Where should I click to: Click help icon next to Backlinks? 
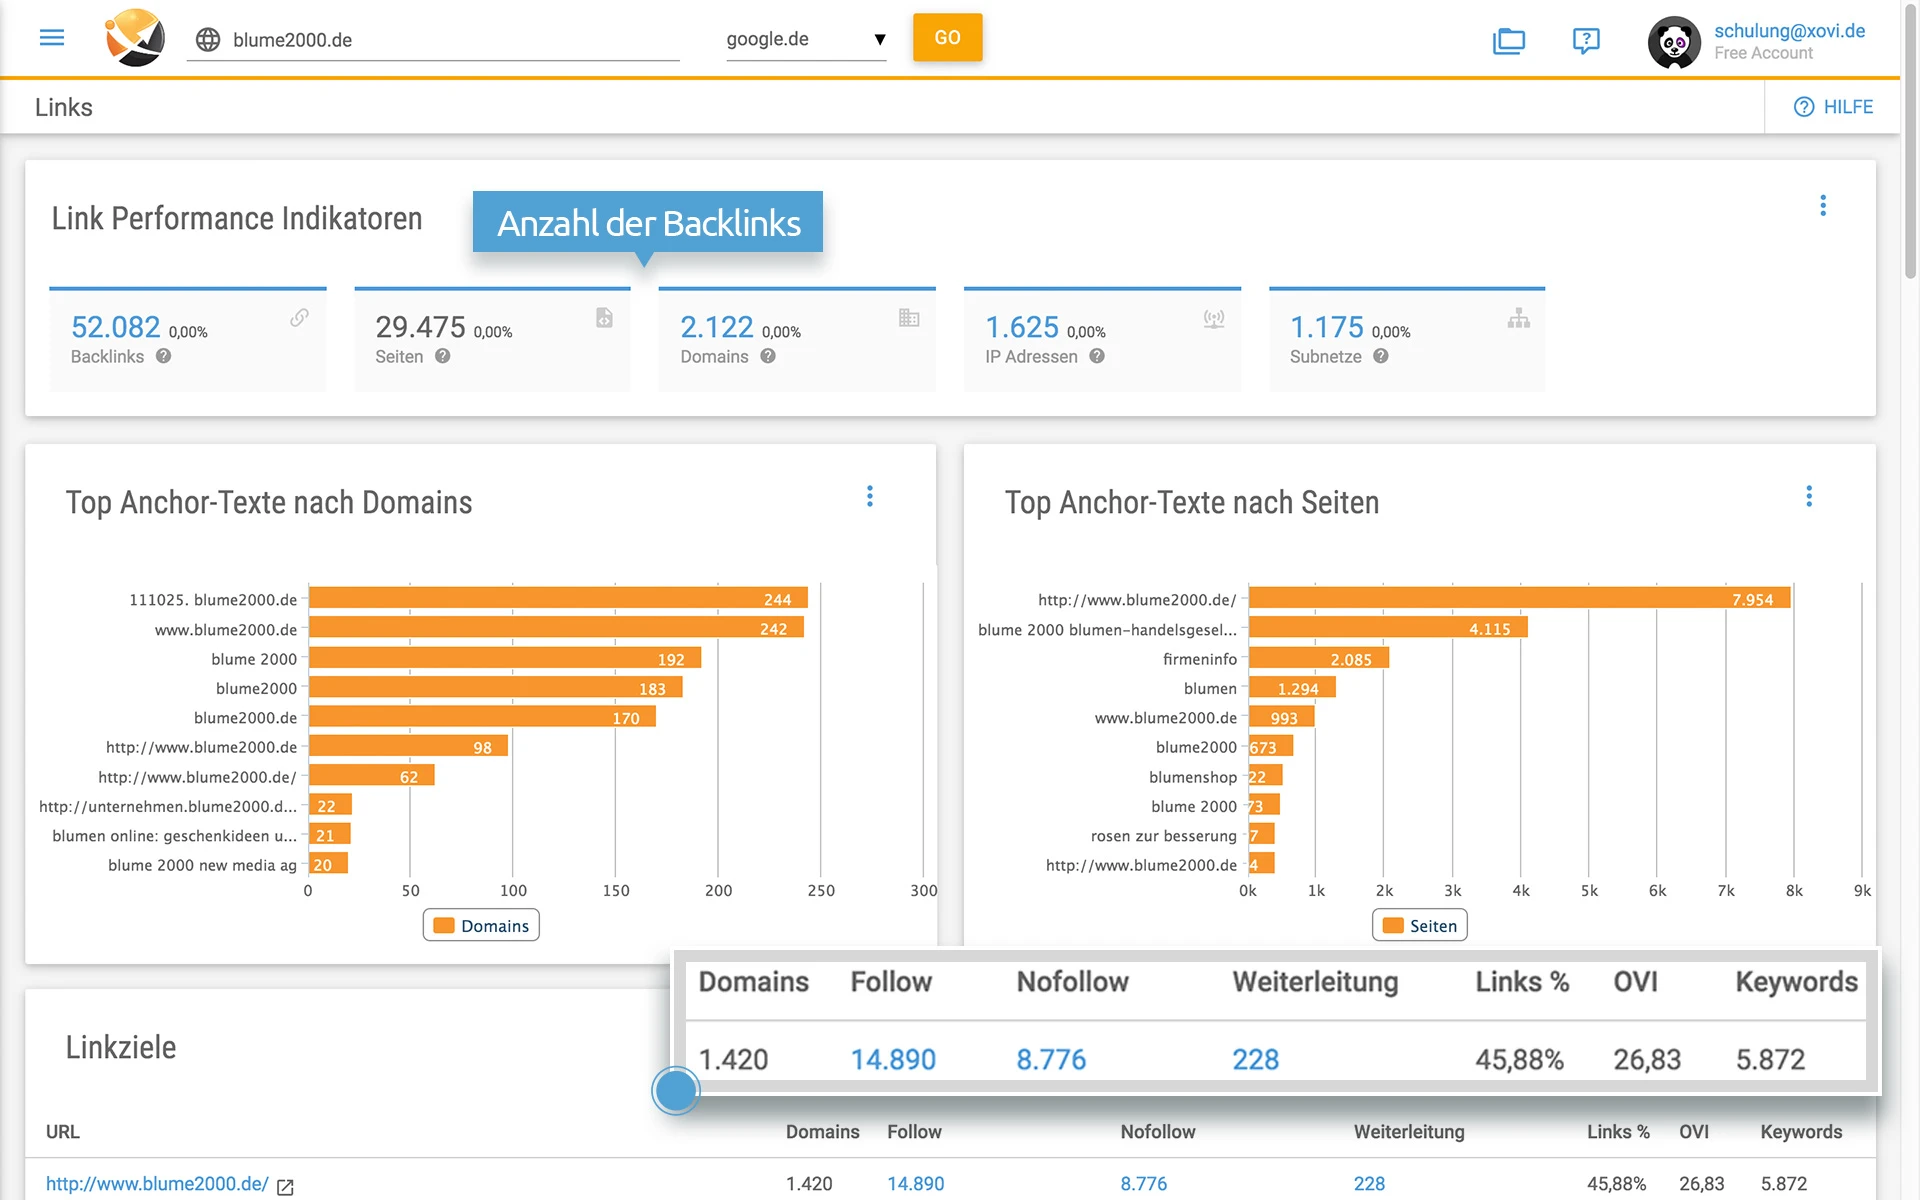163,356
